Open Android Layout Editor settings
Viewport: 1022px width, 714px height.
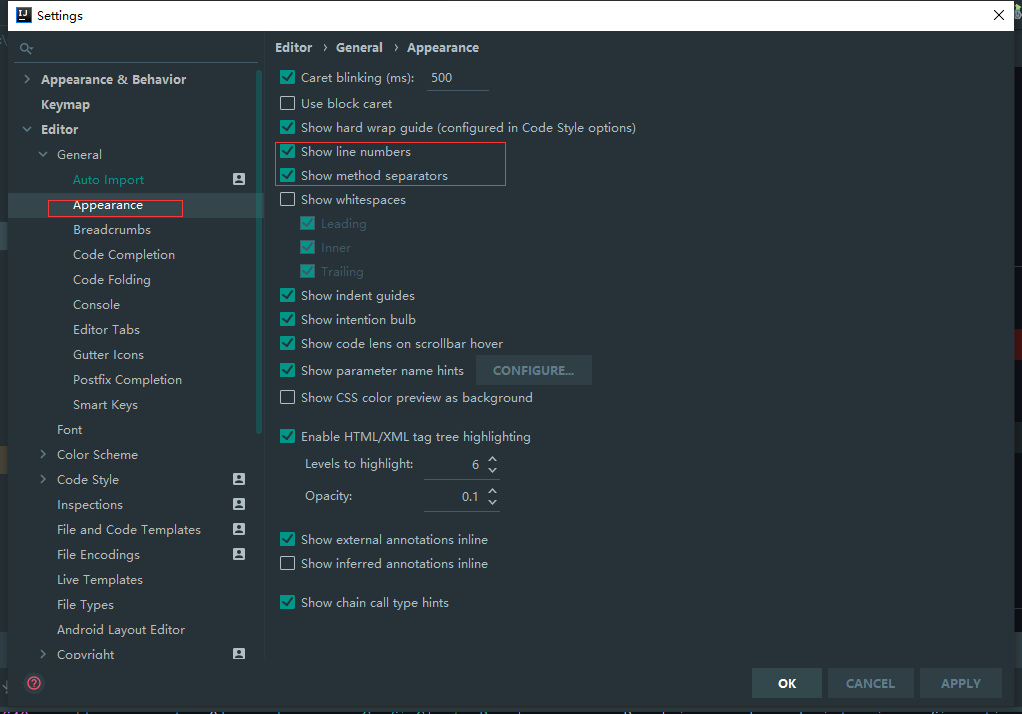[x=121, y=629]
